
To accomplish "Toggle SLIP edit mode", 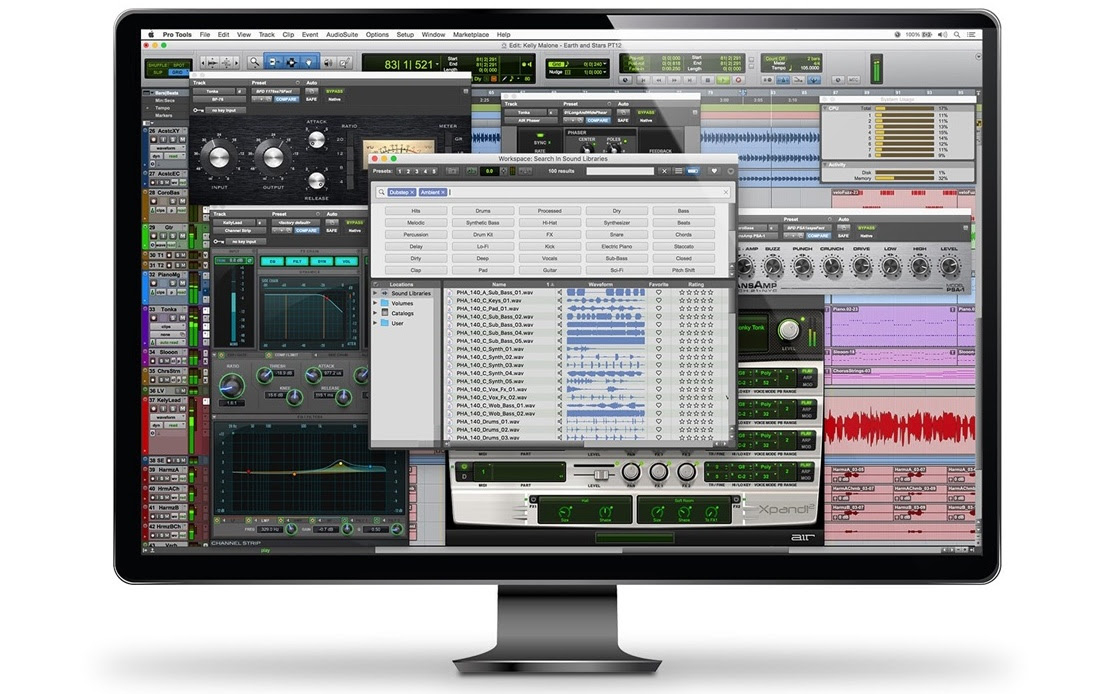I will (x=157, y=73).
